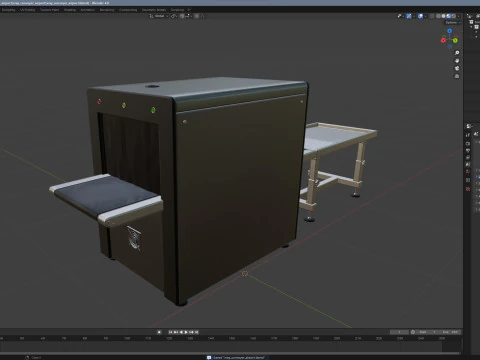Open the Compositing workspace tab
The width and height of the screenshot is (480, 360).
click(128, 10)
